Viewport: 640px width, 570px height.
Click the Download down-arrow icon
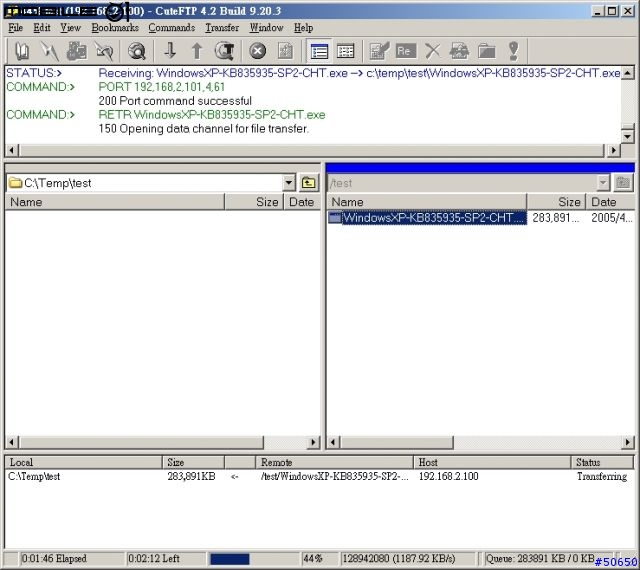click(170, 51)
